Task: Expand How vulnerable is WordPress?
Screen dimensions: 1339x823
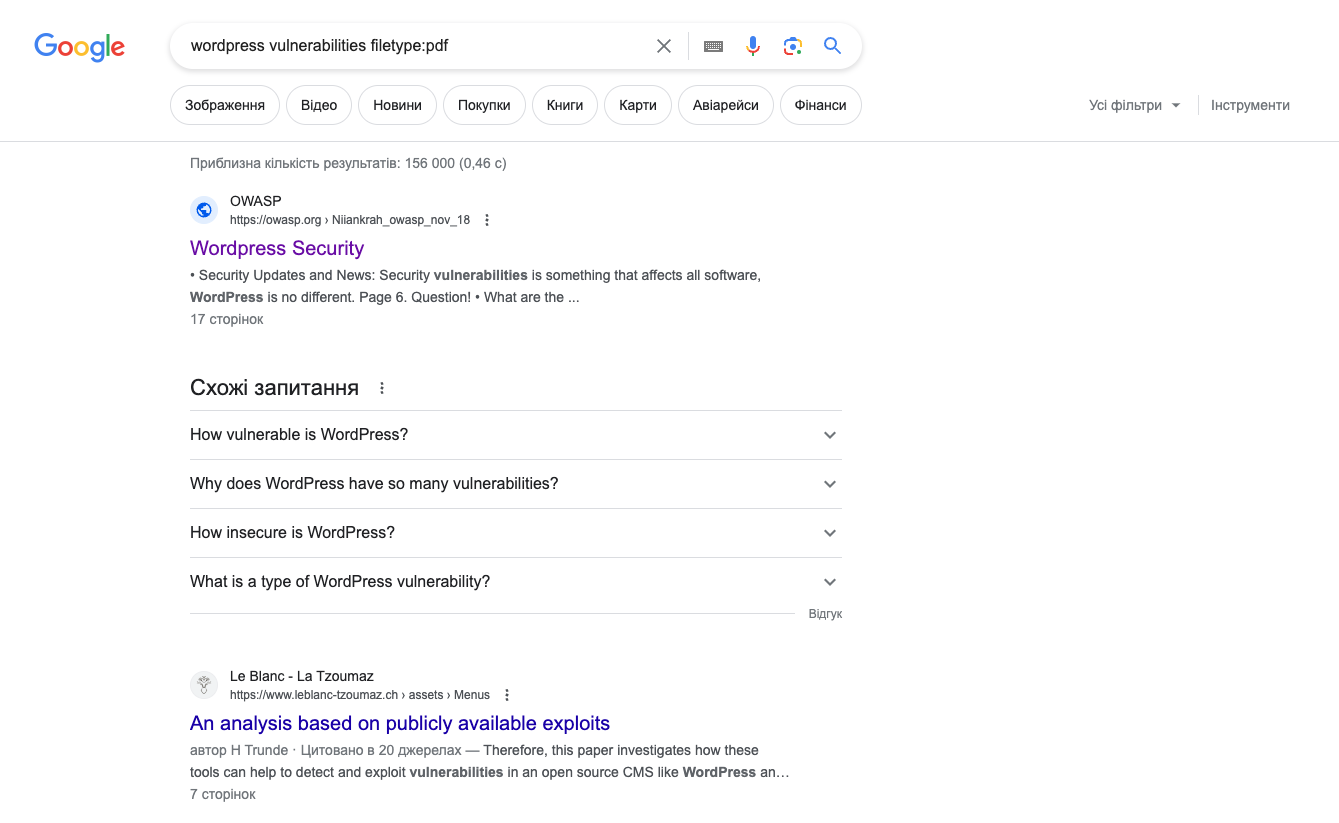Action: click(x=516, y=435)
